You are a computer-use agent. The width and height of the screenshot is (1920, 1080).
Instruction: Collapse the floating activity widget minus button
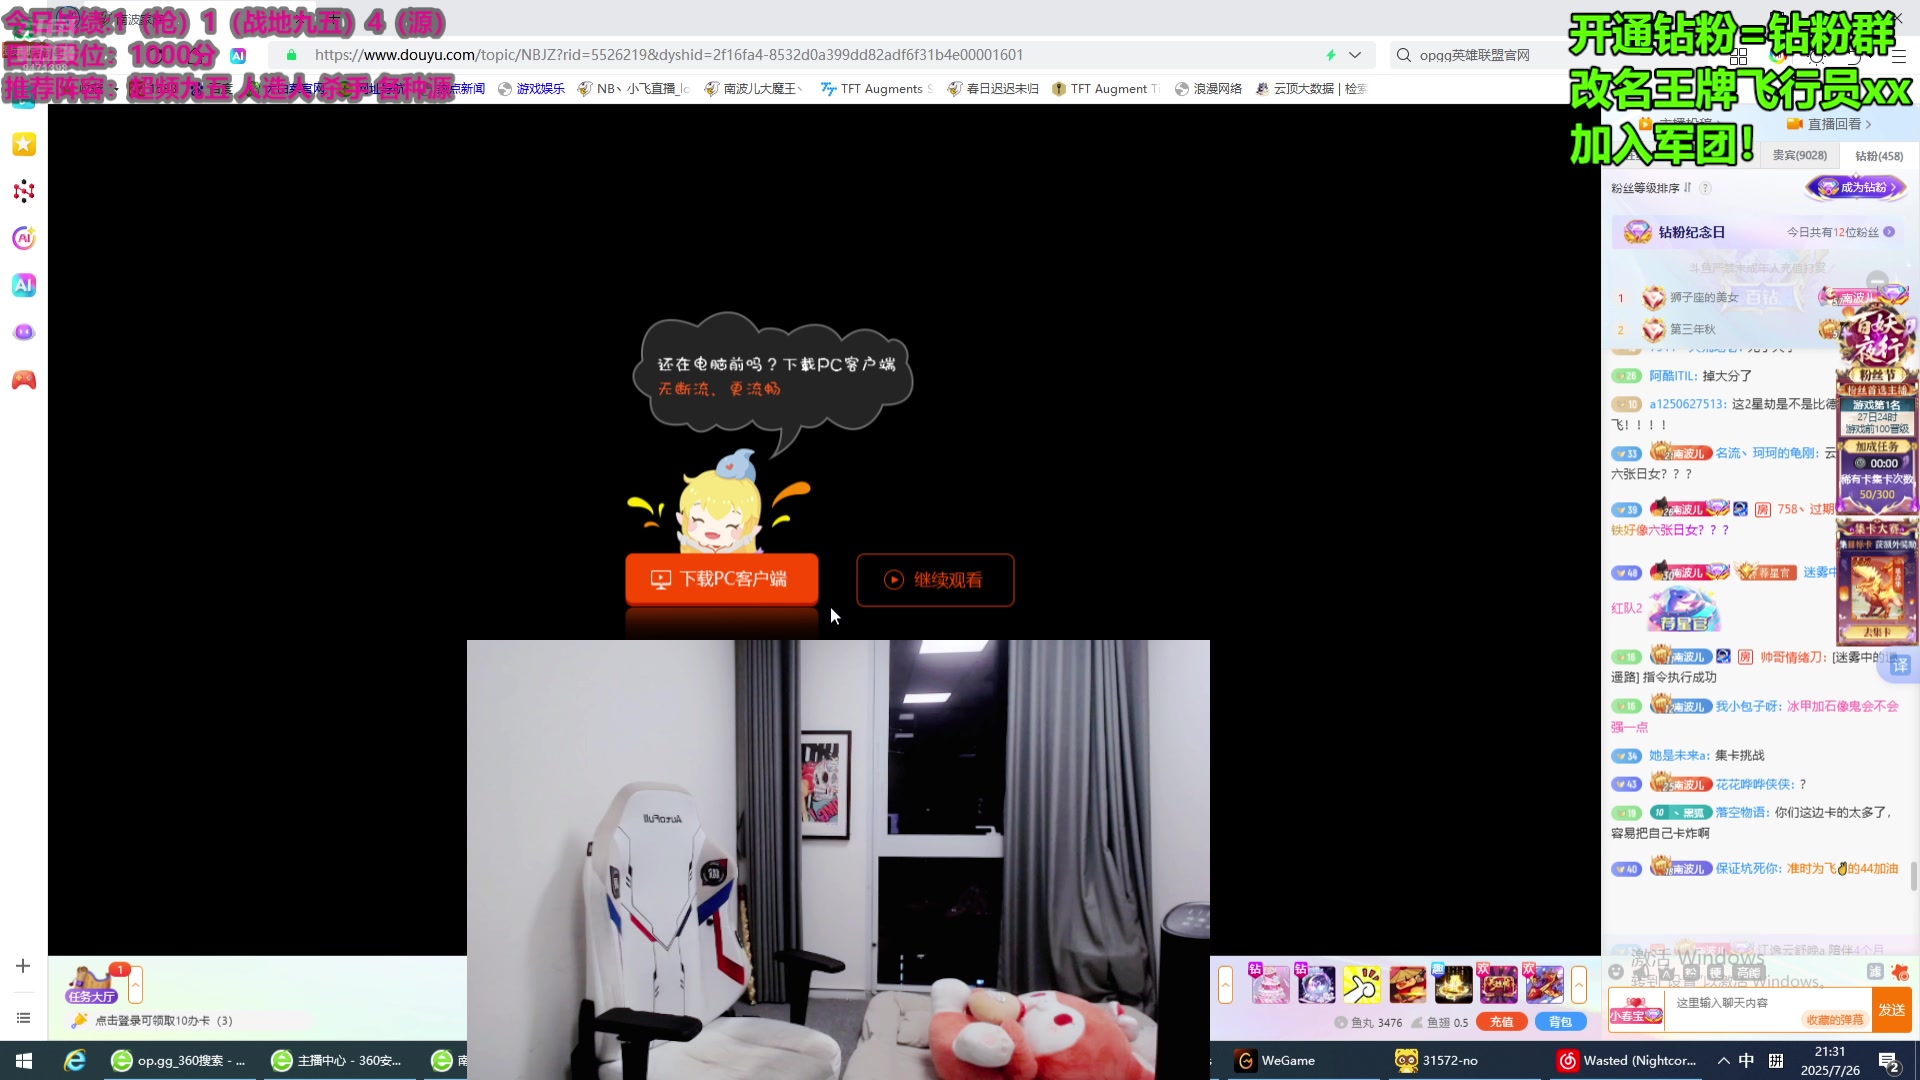click(1877, 280)
